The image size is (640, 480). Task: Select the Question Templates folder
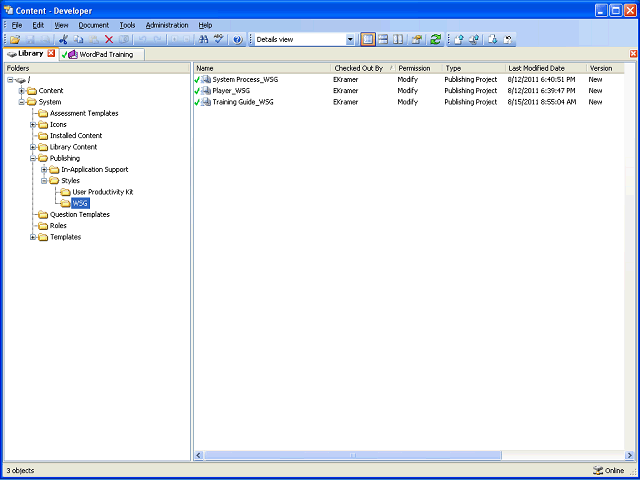tap(80, 214)
